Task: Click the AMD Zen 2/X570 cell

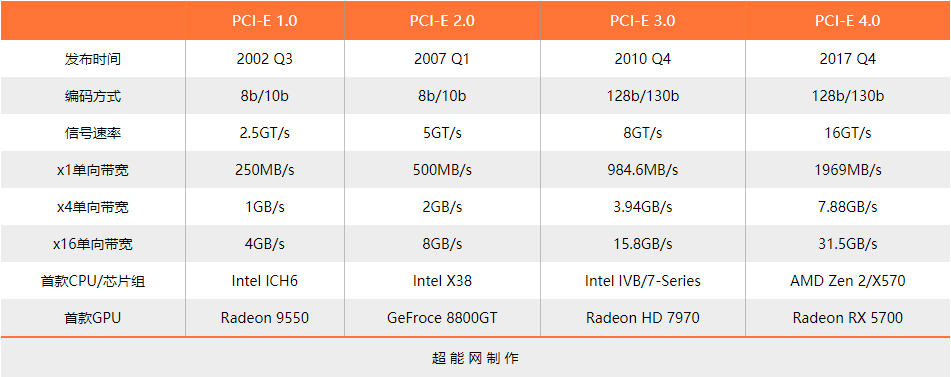Action: coord(848,281)
